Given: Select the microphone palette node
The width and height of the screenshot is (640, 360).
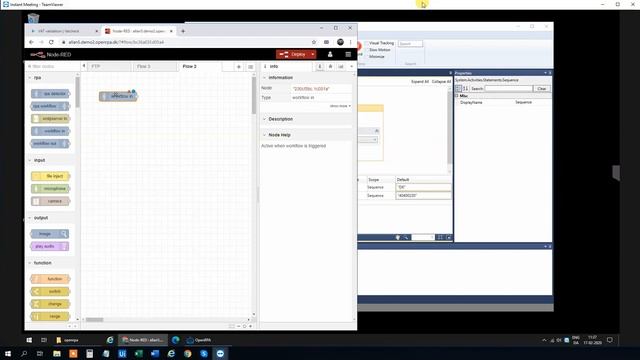Looking at the screenshot, I should [50, 189].
